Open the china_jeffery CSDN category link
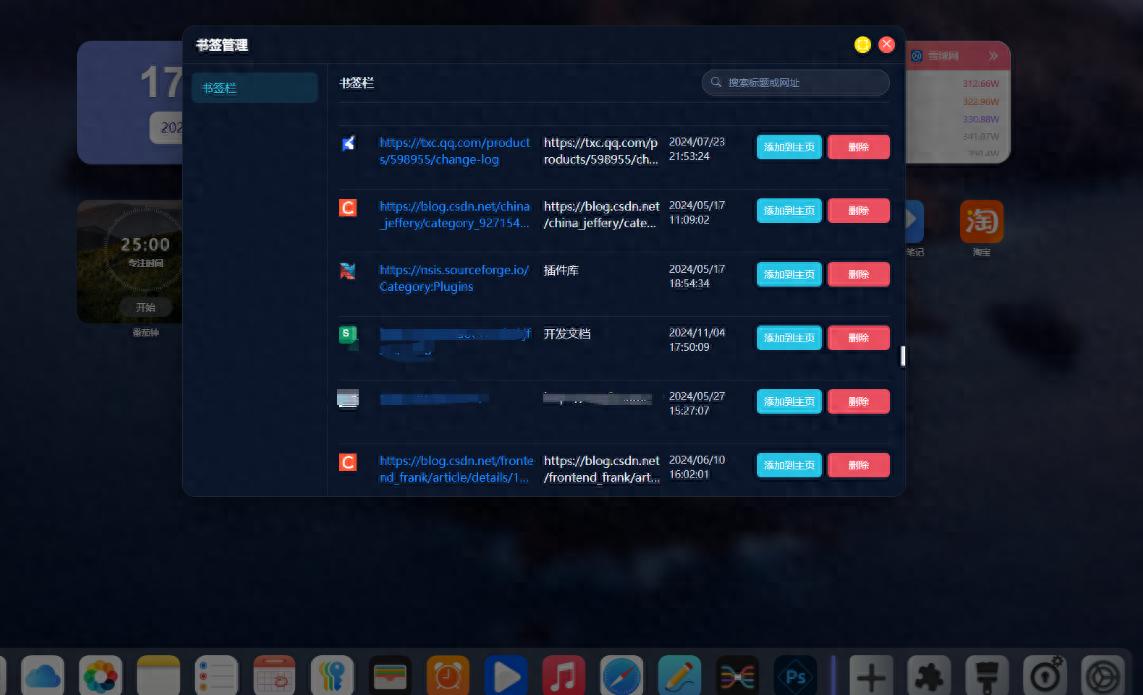Image resolution: width=1143 pixels, height=695 pixels. coord(454,214)
